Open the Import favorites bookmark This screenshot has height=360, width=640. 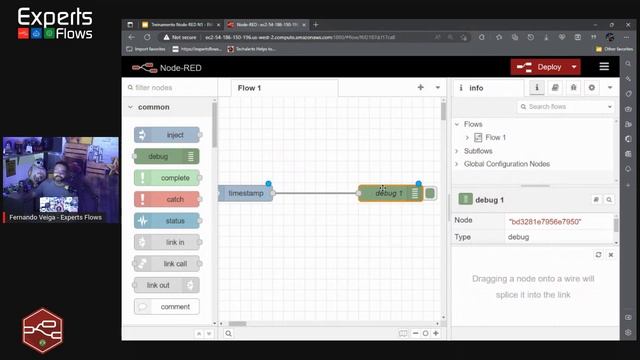tap(146, 49)
